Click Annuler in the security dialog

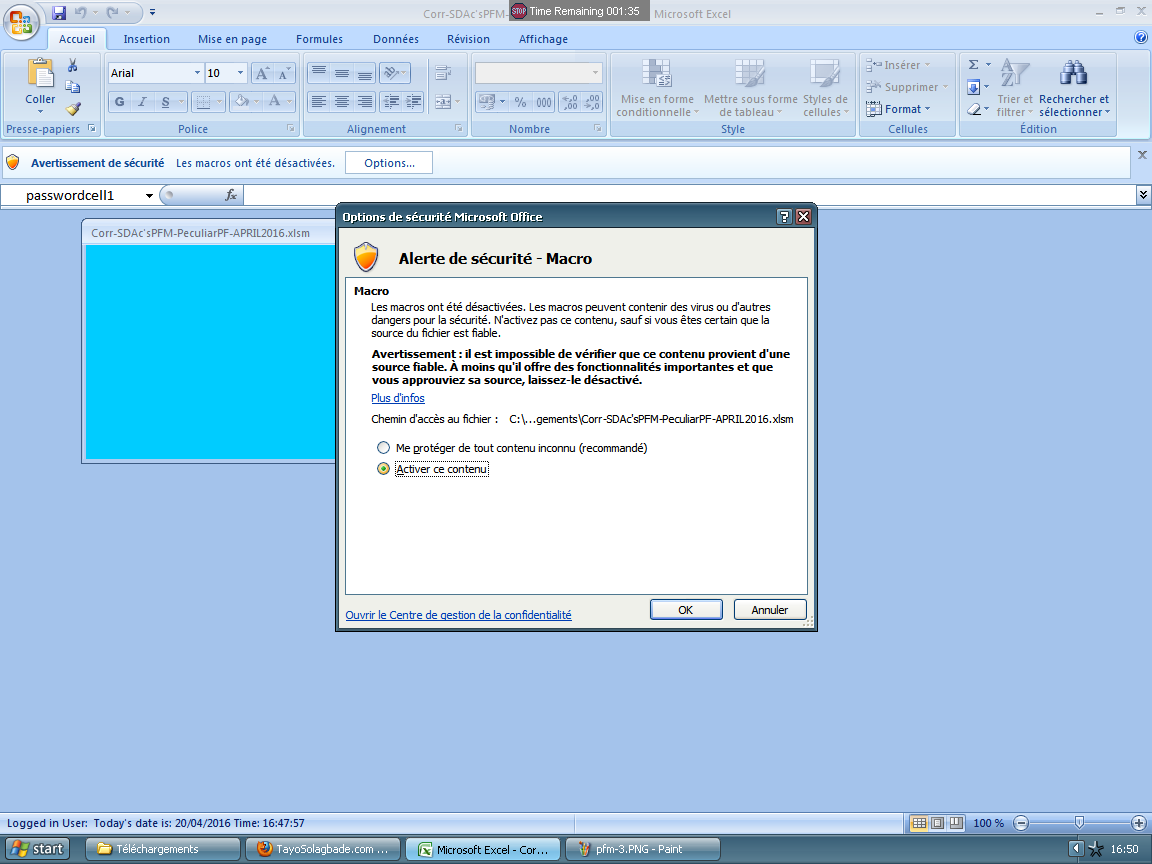click(x=770, y=610)
